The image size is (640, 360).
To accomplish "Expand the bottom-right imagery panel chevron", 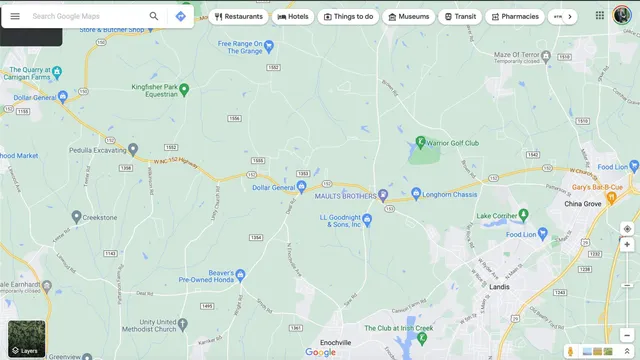I will point(627,351).
